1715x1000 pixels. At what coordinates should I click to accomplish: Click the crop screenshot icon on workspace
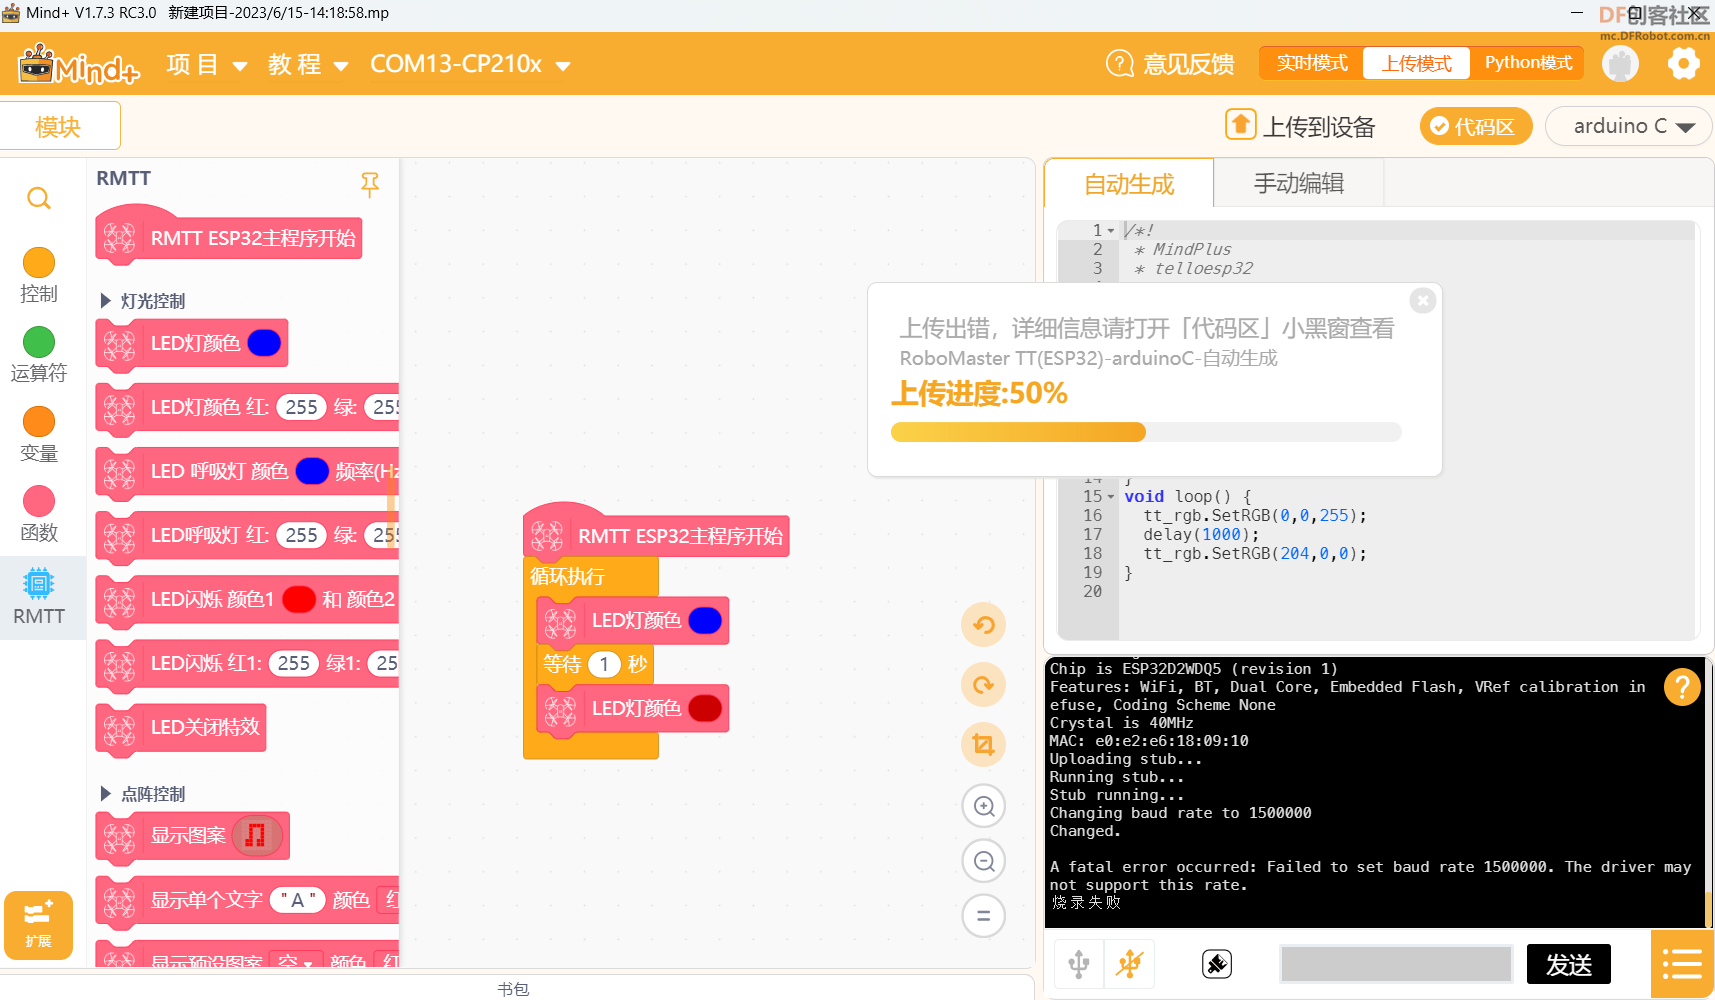[984, 745]
